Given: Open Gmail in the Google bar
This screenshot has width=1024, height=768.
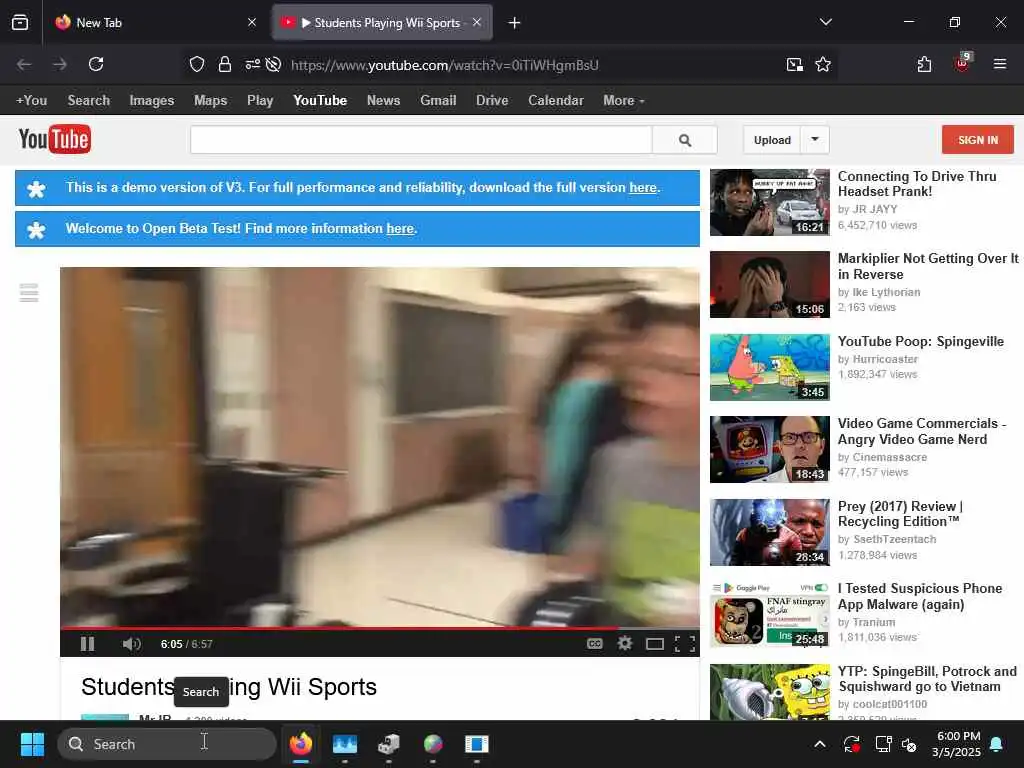Looking at the screenshot, I should coord(438,101).
